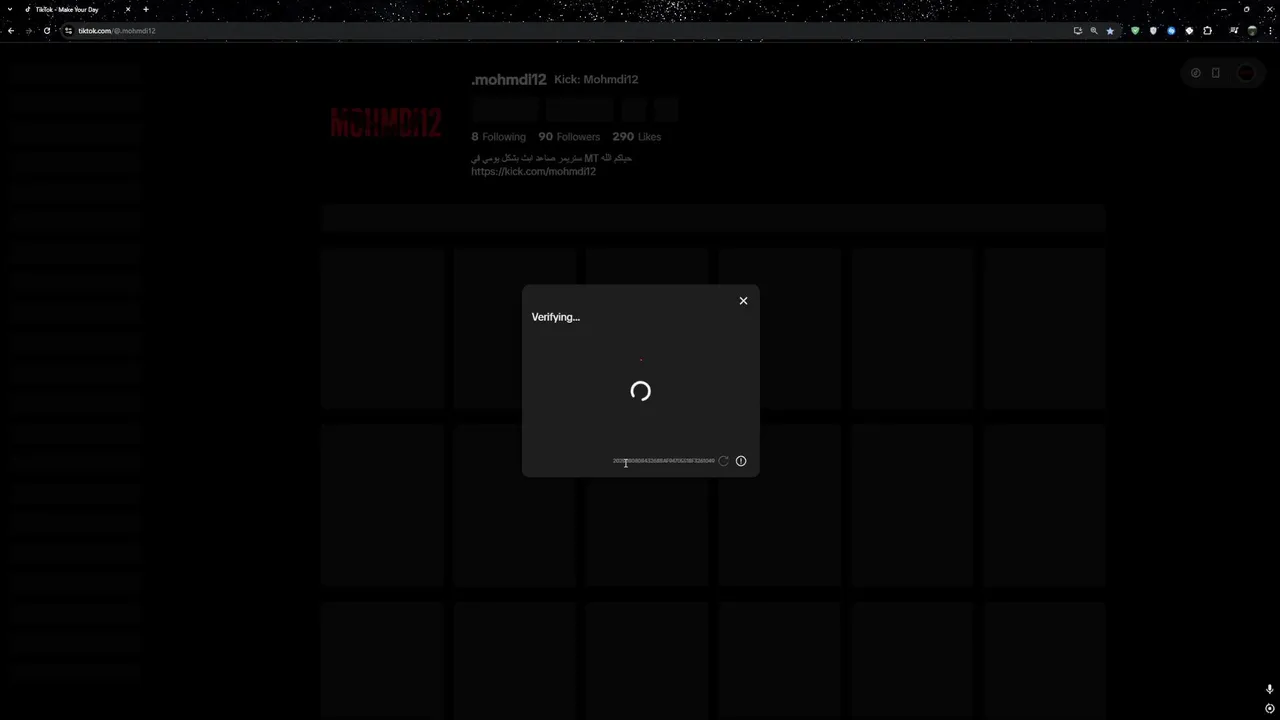Viewport: 1280px width, 720px height.
Task: Close the Verifying dialog with X
Action: point(743,301)
